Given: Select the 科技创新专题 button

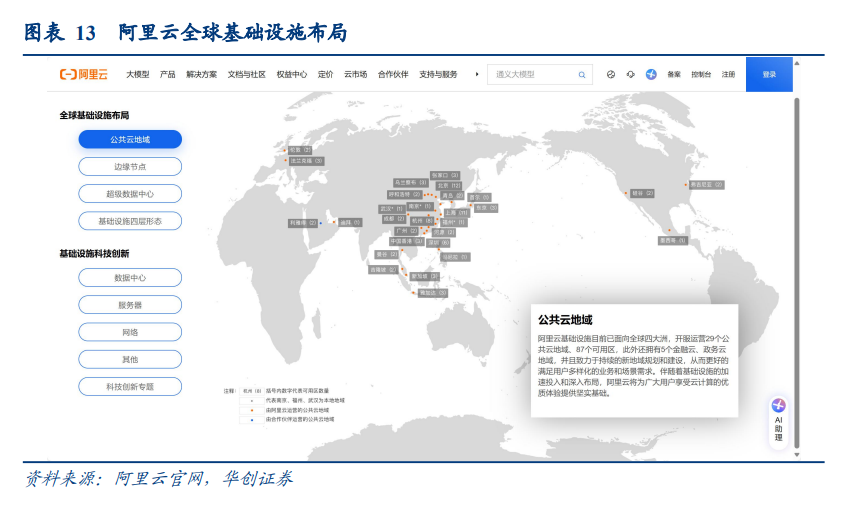Looking at the screenshot, I should coord(130,387).
